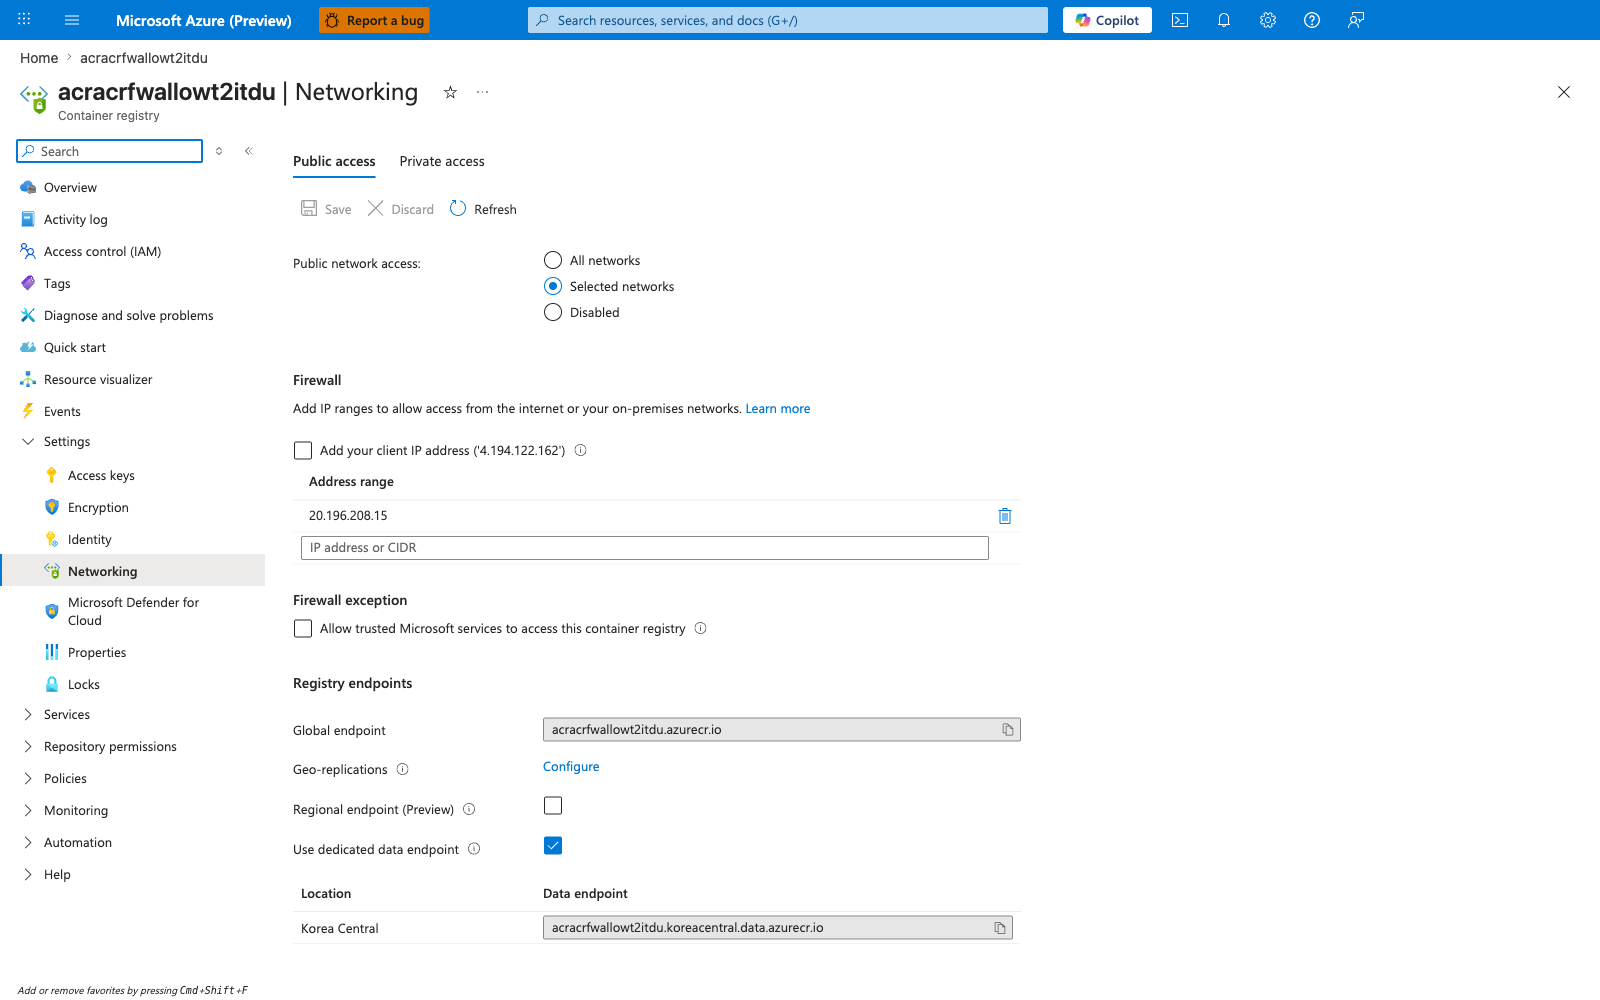Viewport: 1600px width, 1000px height.
Task: Enable Allow trusted Microsoft services checkbox
Action: point(303,629)
